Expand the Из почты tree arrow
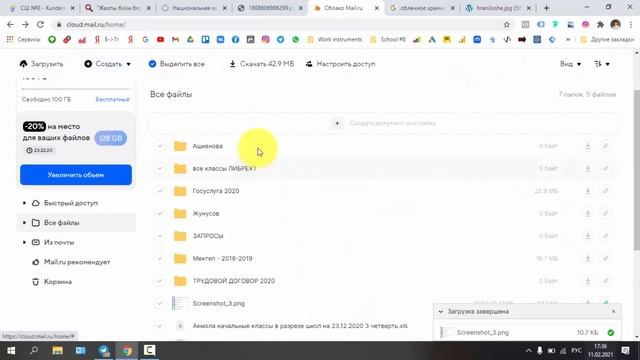Viewport: 640px width, 360px height. pyautogui.click(x=24, y=242)
